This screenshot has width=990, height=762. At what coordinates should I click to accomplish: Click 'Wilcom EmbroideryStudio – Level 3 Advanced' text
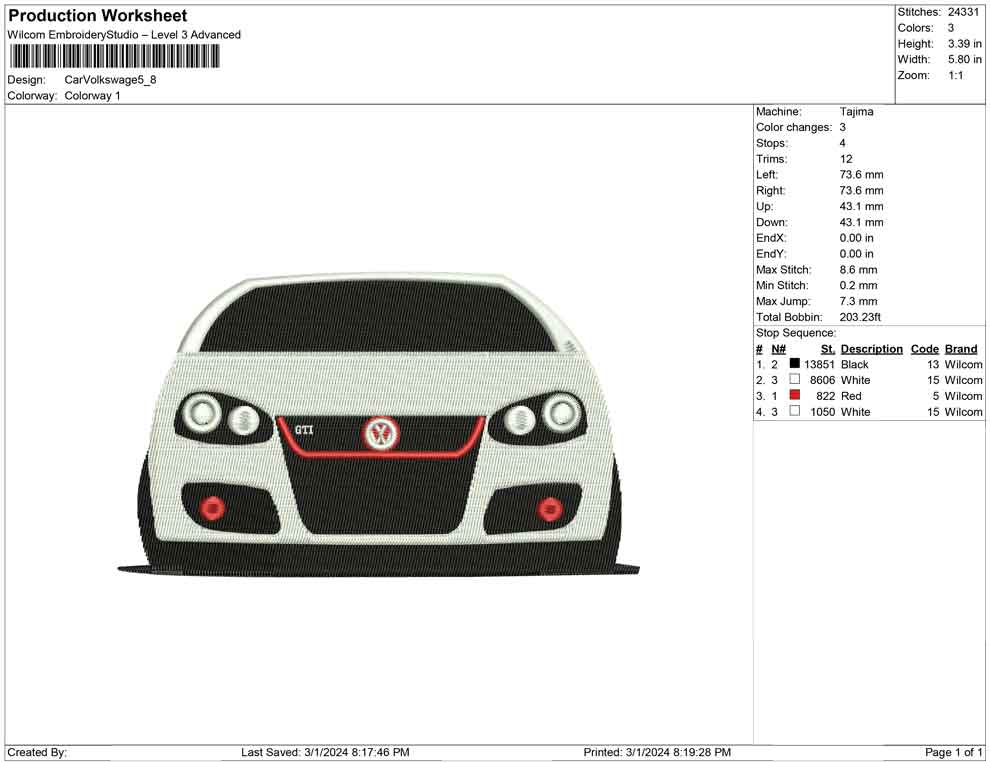[124, 35]
